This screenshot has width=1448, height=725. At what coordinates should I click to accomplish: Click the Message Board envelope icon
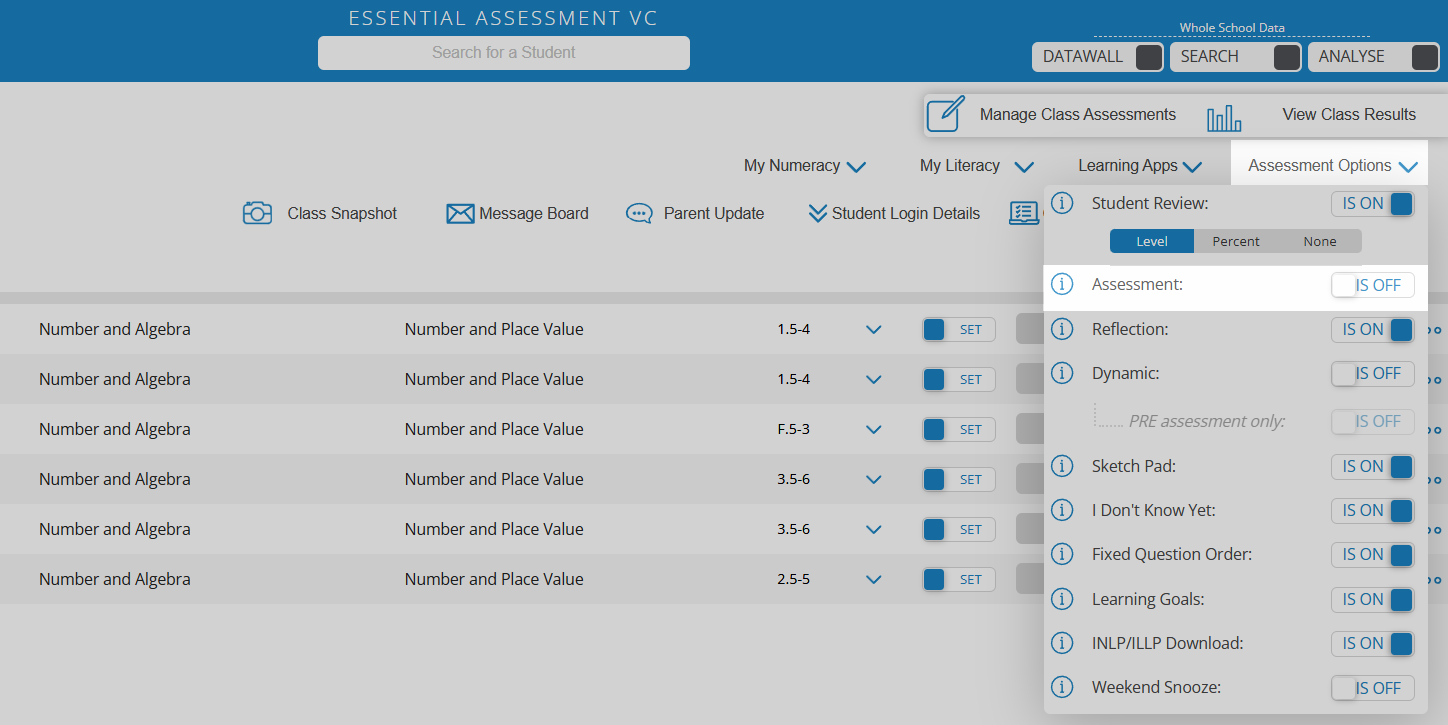[460, 214]
